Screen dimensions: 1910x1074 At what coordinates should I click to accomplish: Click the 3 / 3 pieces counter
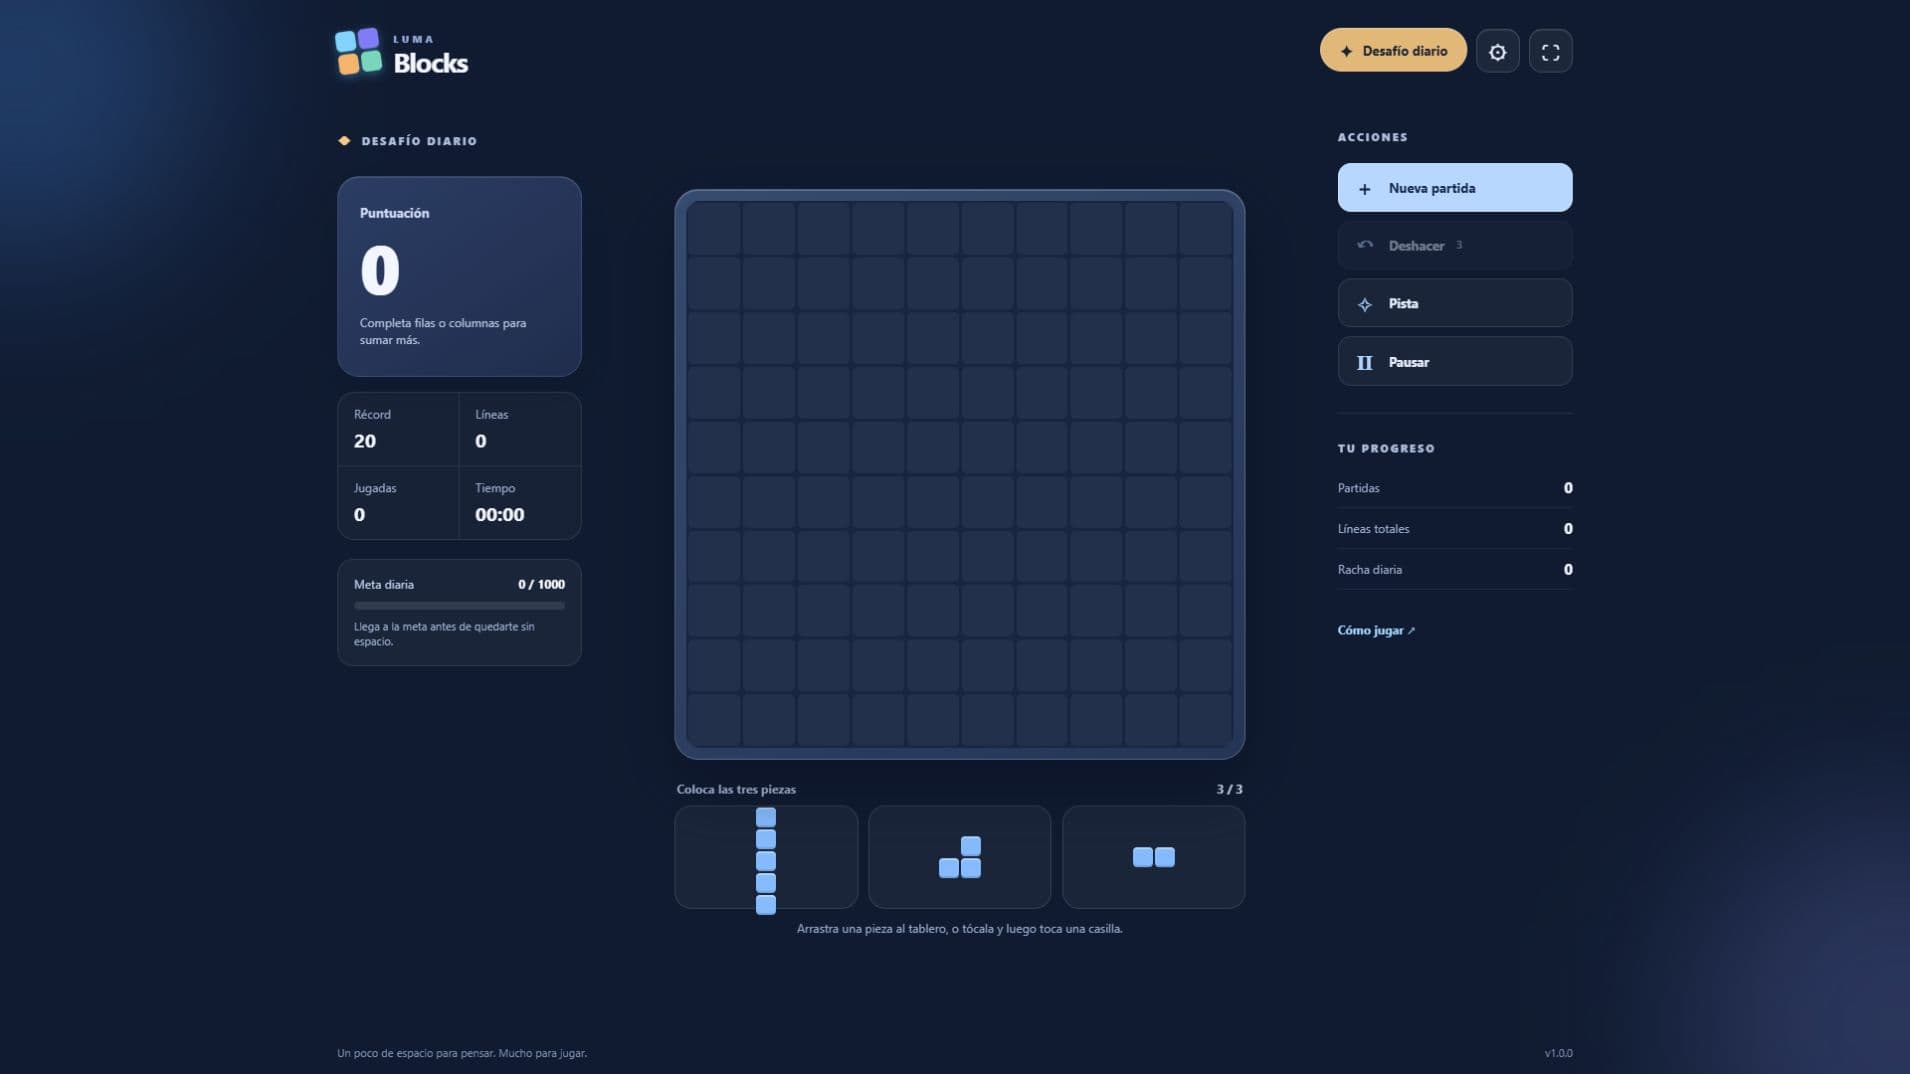(x=1229, y=789)
